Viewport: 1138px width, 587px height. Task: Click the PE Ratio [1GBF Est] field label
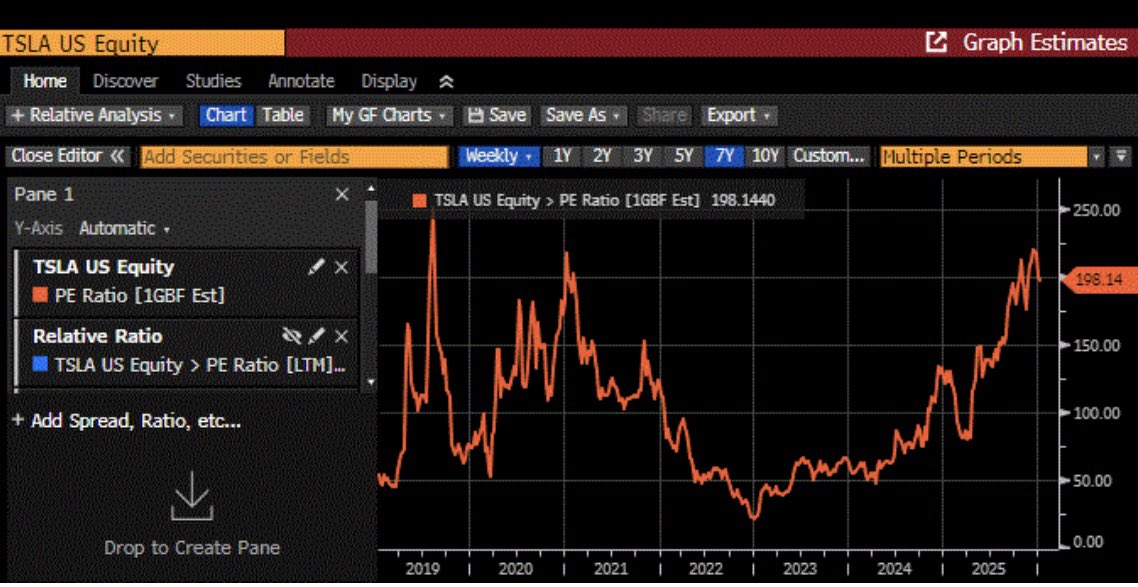pos(139,295)
